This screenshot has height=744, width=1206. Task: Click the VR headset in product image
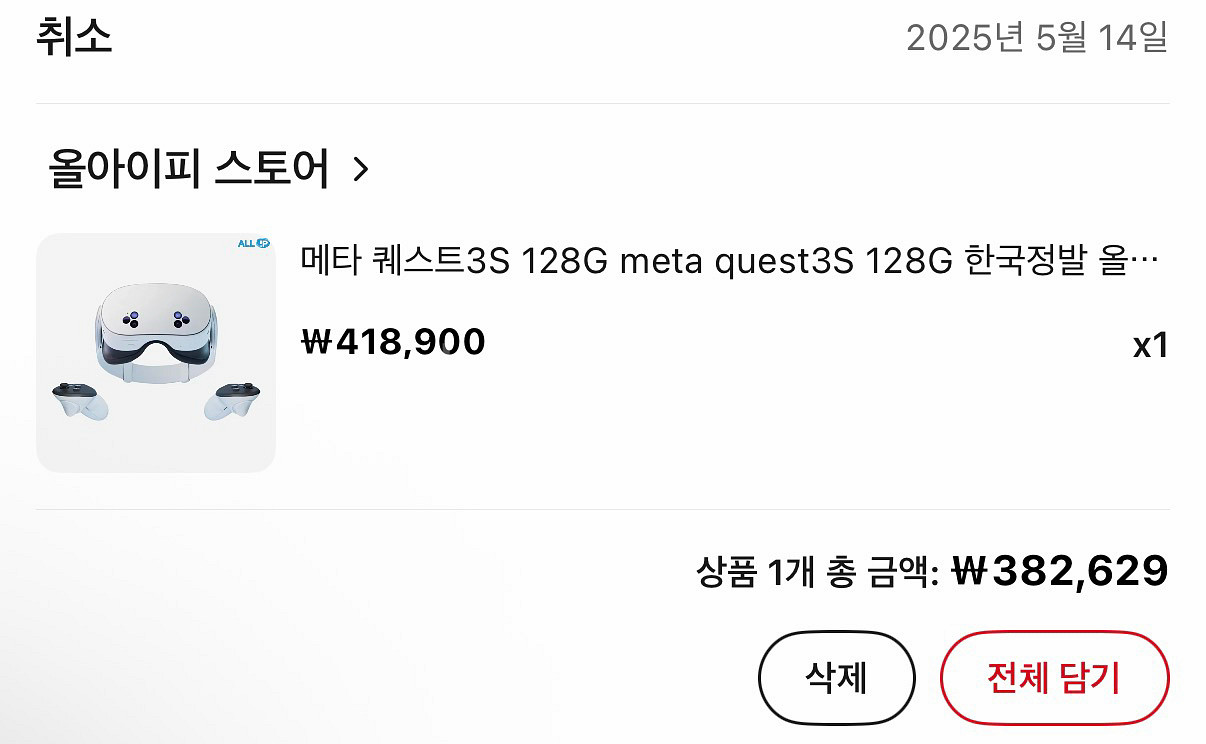tap(156, 325)
